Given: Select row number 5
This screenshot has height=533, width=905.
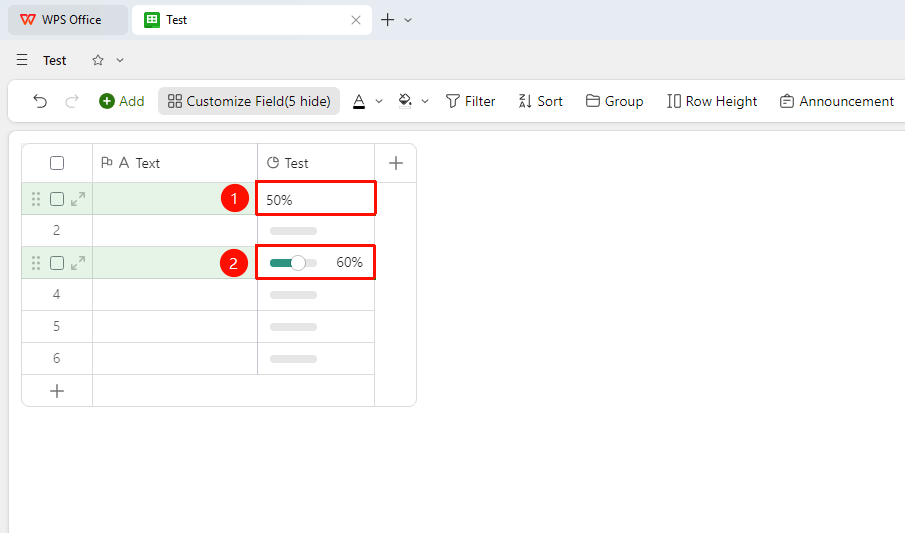Looking at the screenshot, I should tap(57, 326).
